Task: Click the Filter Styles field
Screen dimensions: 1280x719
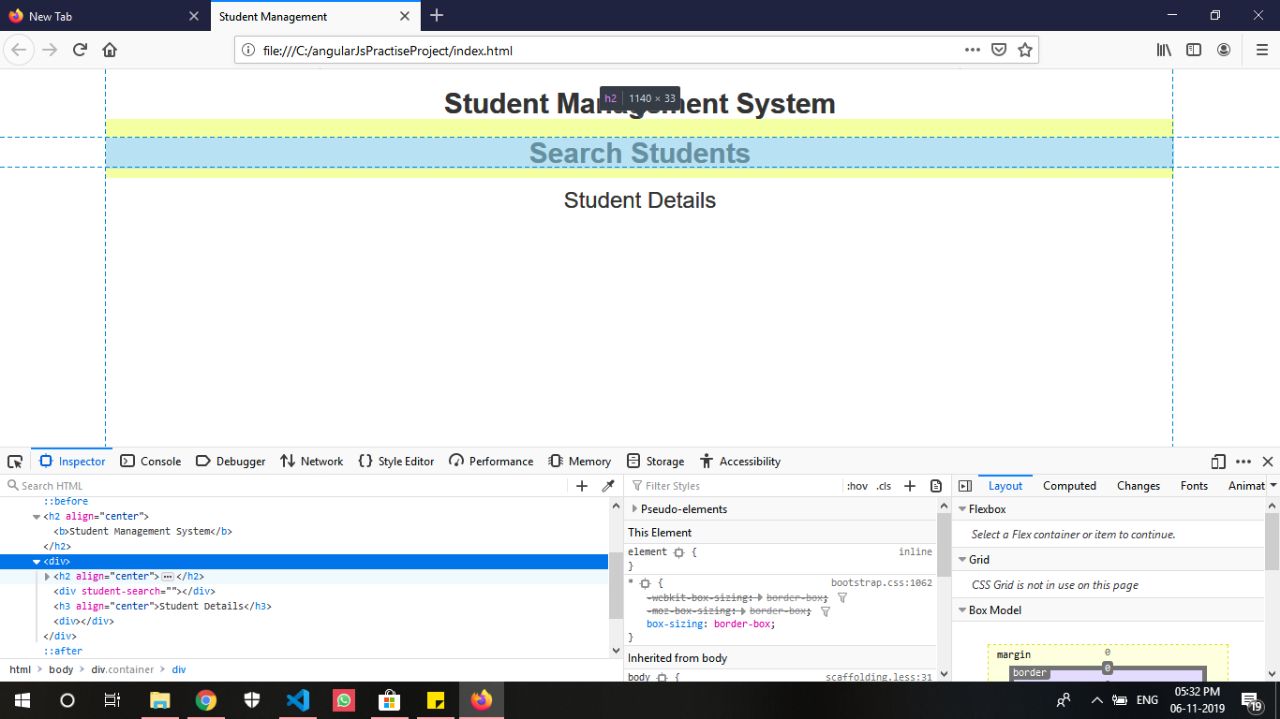Action: (x=735, y=486)
